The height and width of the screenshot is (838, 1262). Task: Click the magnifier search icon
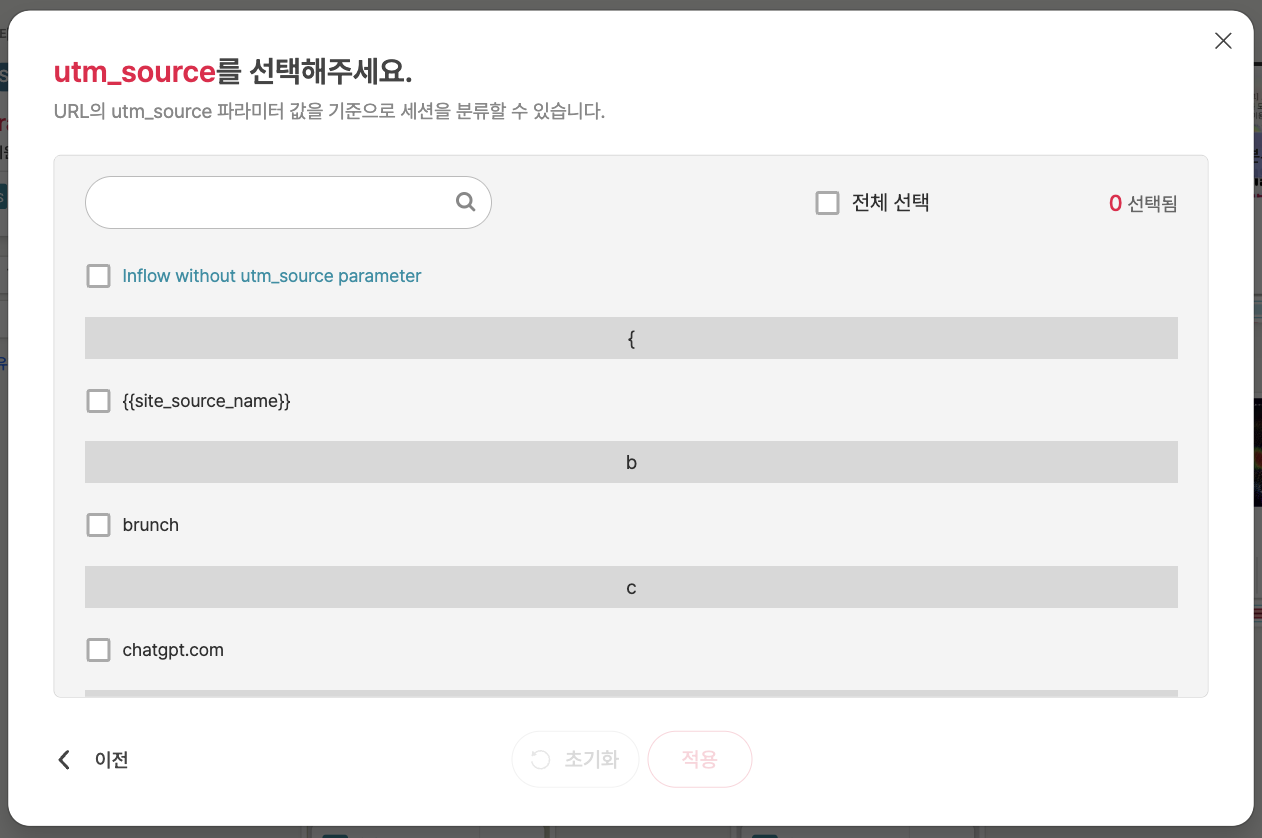click(x=465, y=202)
